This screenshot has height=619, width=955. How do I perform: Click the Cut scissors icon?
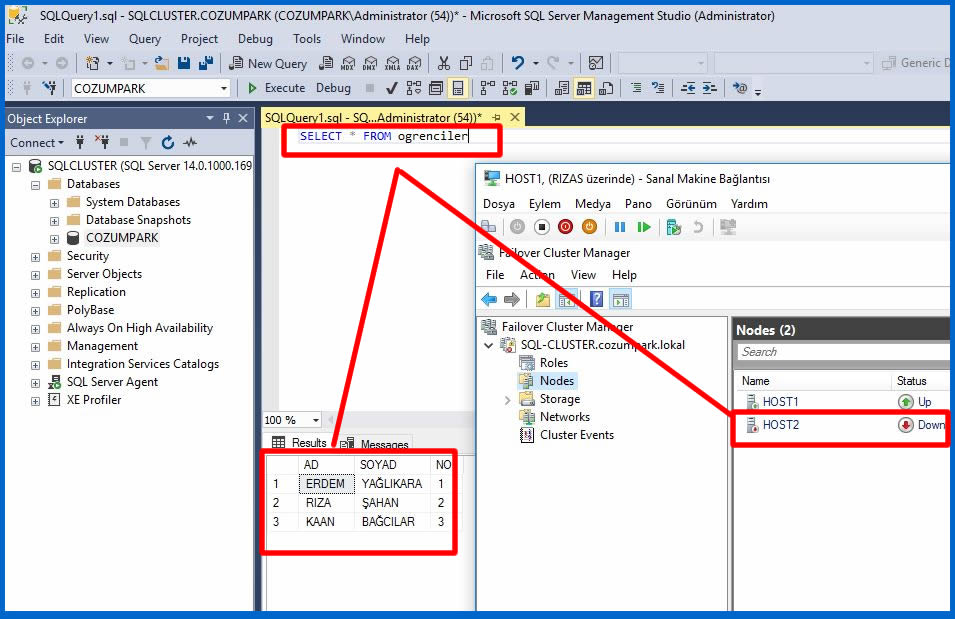442,63
